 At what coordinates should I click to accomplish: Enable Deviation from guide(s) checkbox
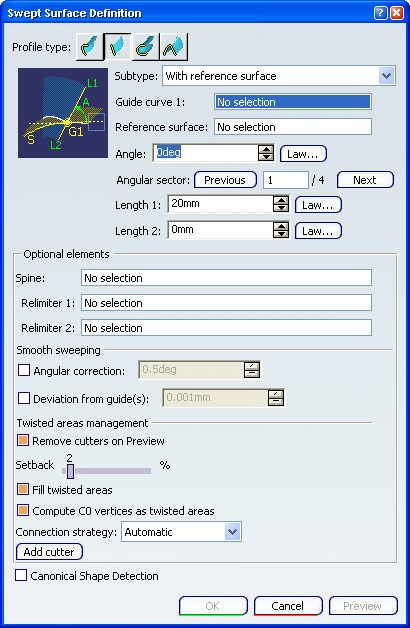24,398
